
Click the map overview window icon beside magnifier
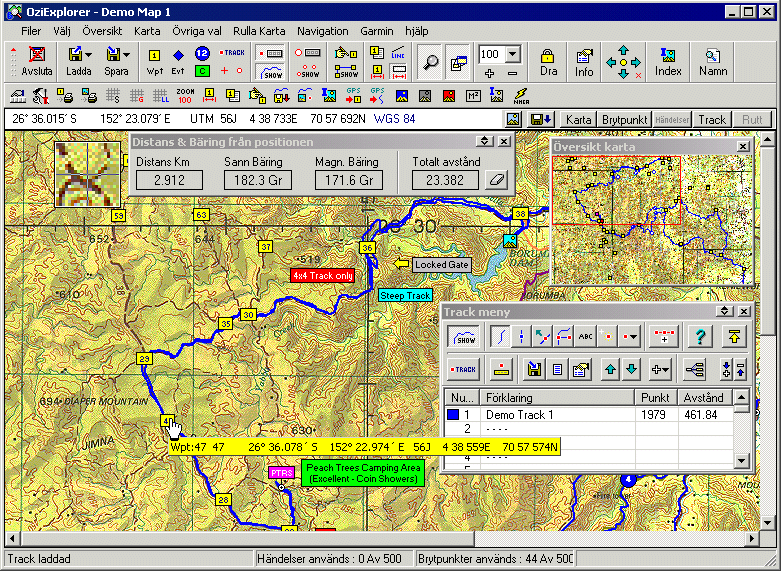click(458, 62)
